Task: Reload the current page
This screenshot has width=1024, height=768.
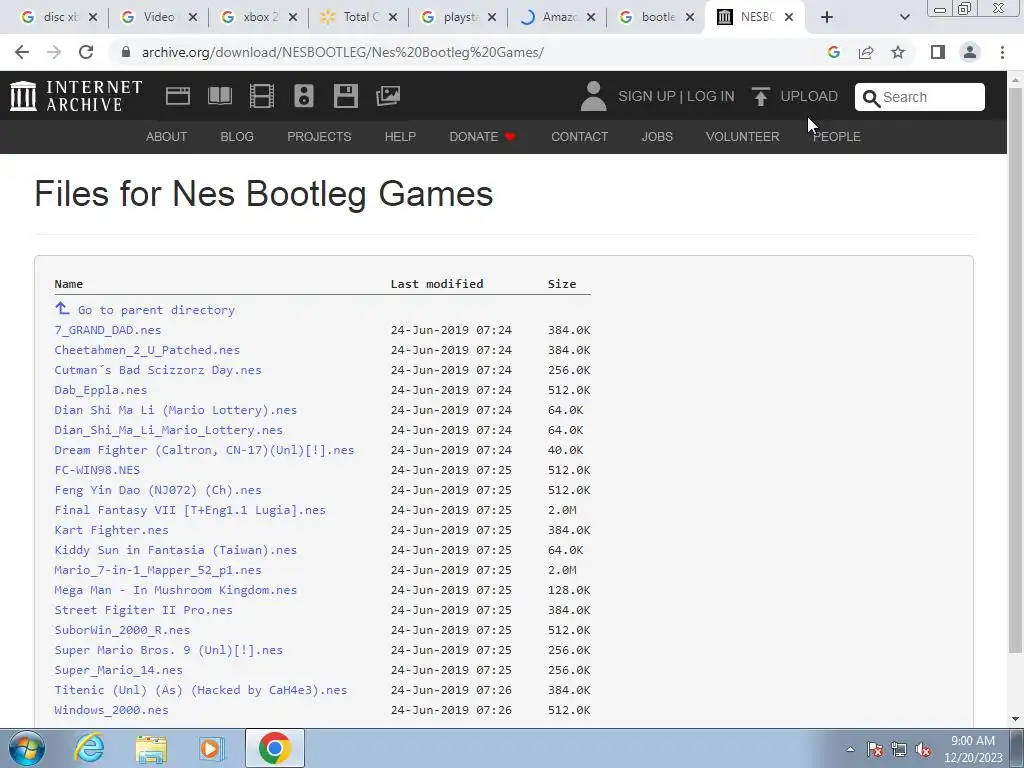Action: point(86,52)
